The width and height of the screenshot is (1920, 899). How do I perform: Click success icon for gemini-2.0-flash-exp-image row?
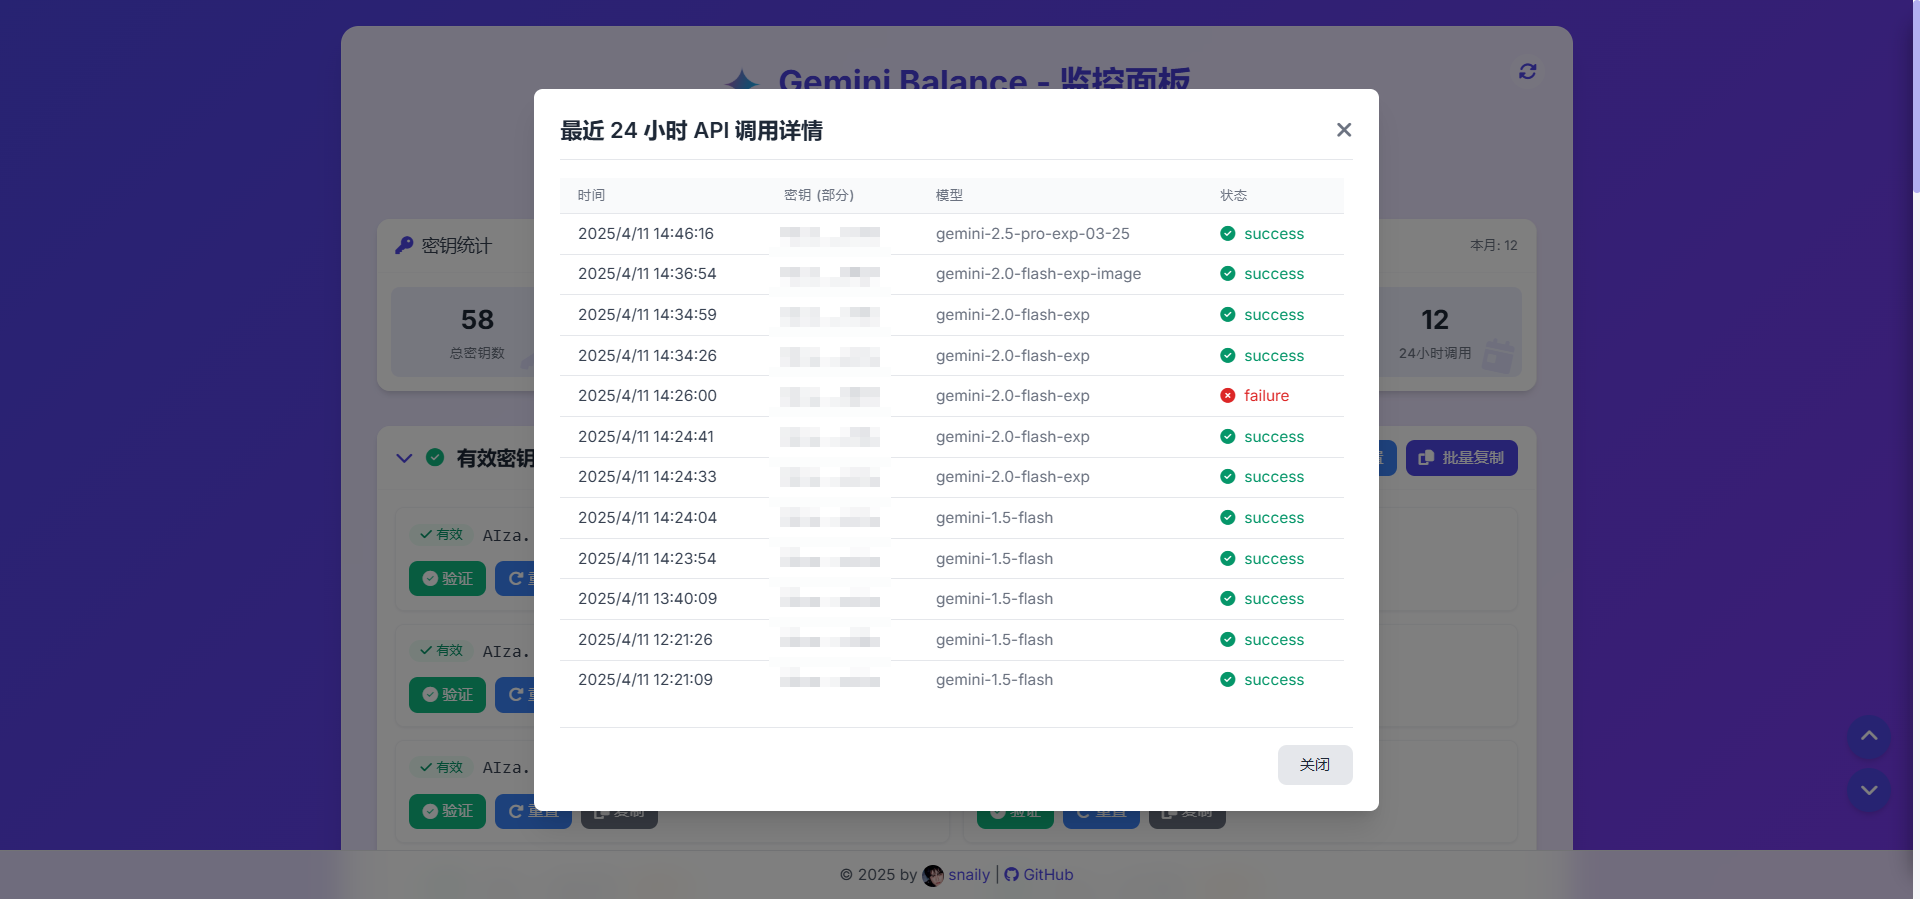(x=1227, y=274)
